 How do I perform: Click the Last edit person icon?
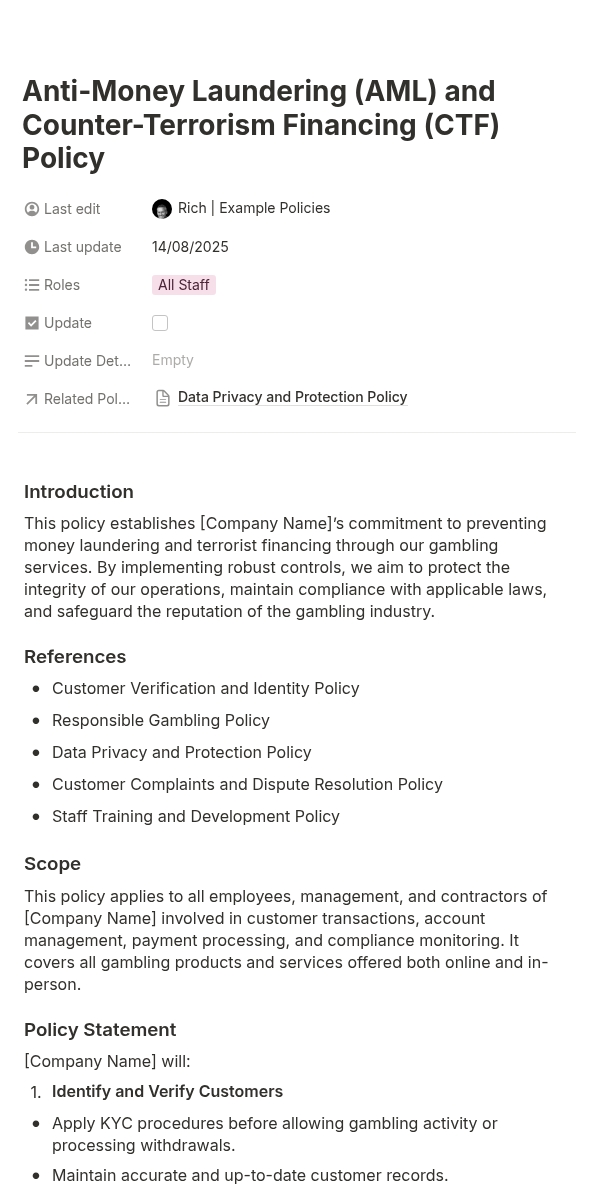[32, 209]
